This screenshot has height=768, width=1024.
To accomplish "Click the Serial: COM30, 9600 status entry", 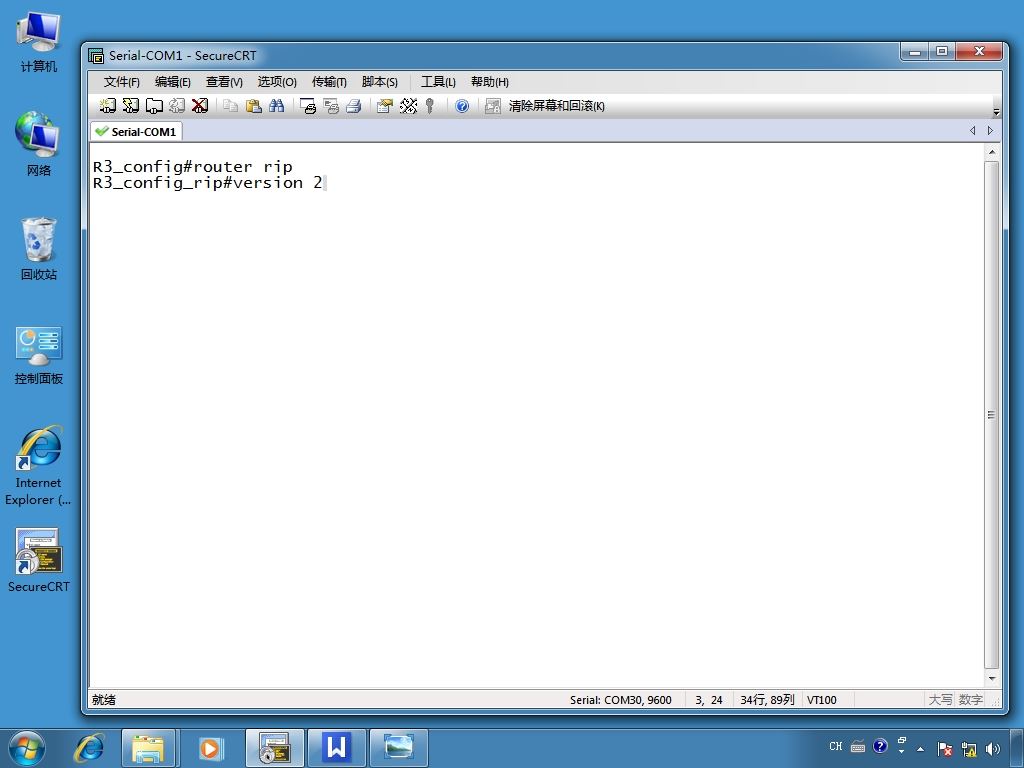I will [x=620, y=700].
